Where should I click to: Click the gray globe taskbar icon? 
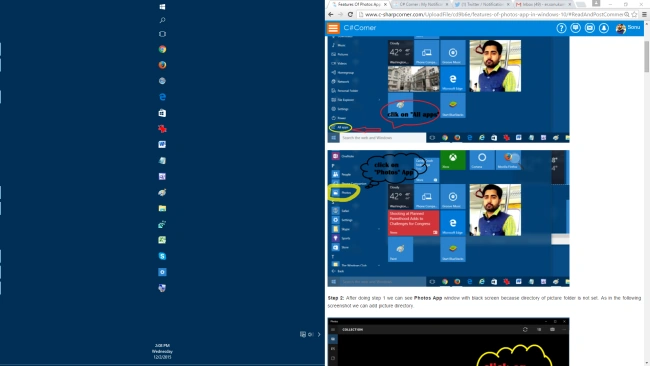pyautogui.click(x=162, y=81)
